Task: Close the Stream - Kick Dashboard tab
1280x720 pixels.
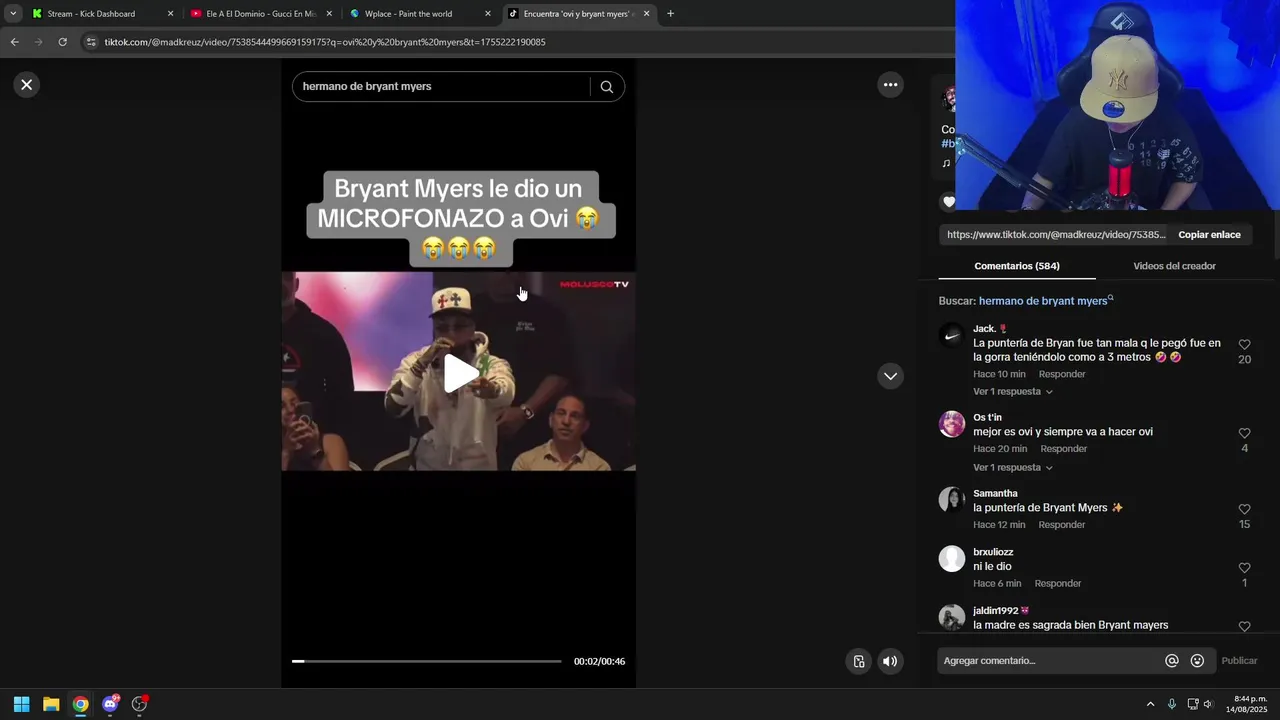Action: click(170, 14)
